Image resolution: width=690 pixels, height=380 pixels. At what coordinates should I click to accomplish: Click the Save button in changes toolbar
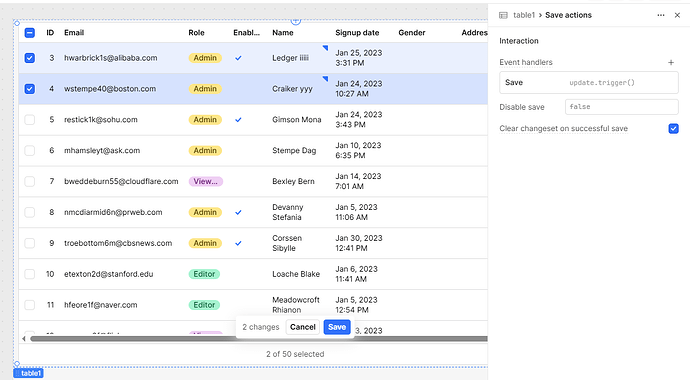[337, 327]
